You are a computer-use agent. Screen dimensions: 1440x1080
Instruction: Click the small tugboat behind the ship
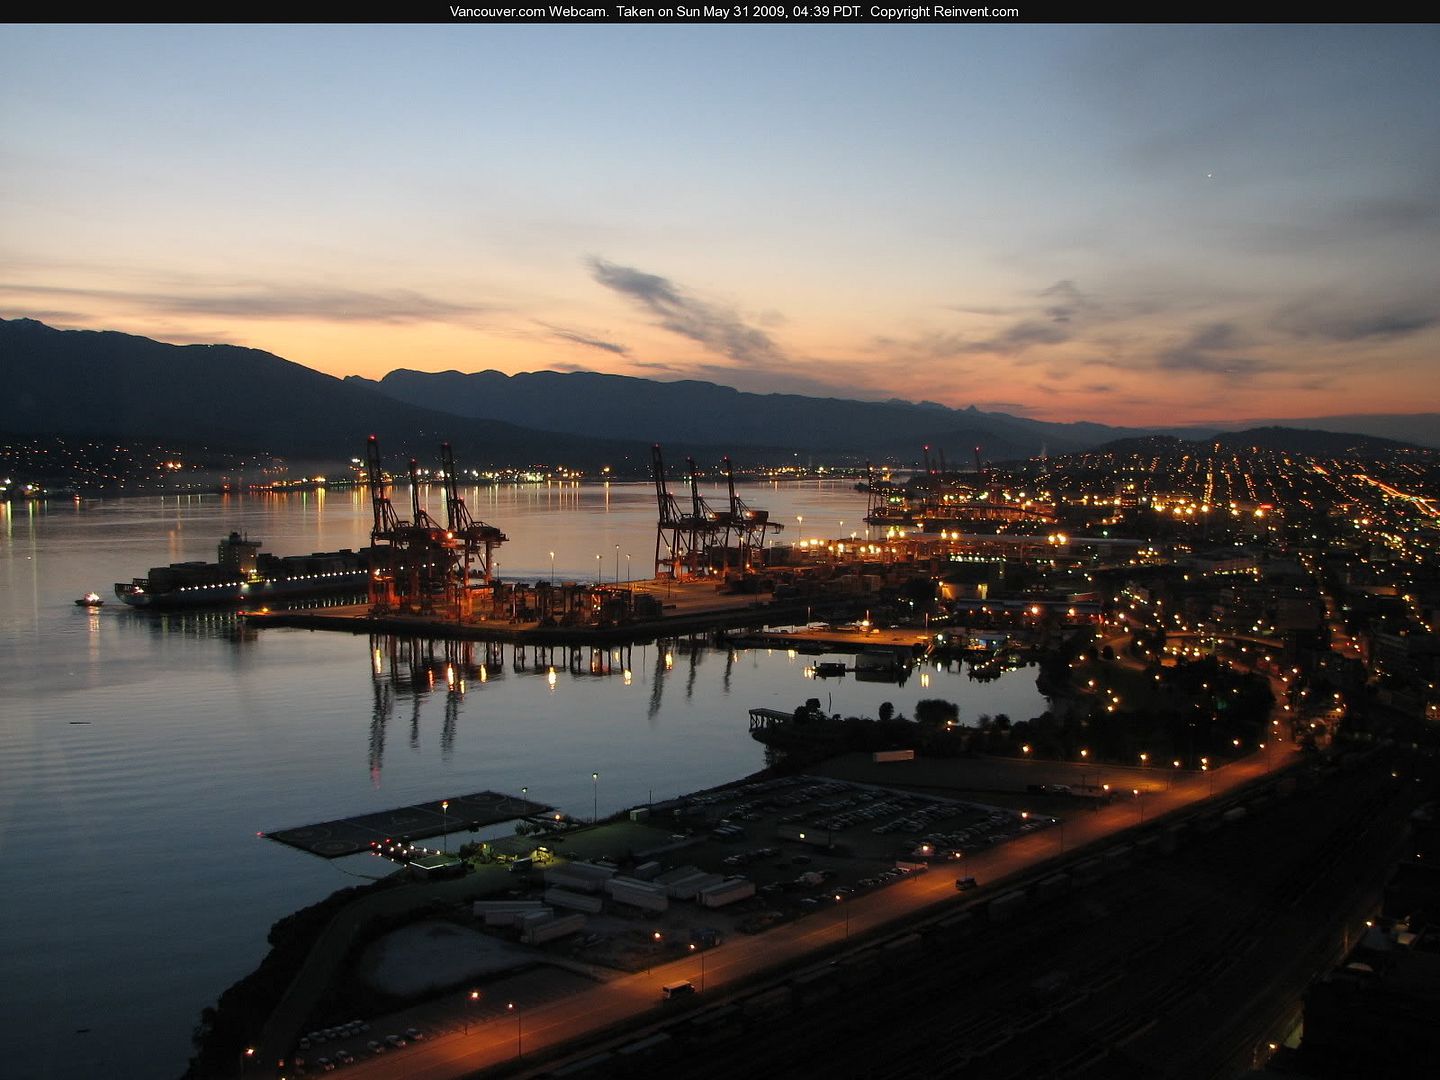[89, 600]
